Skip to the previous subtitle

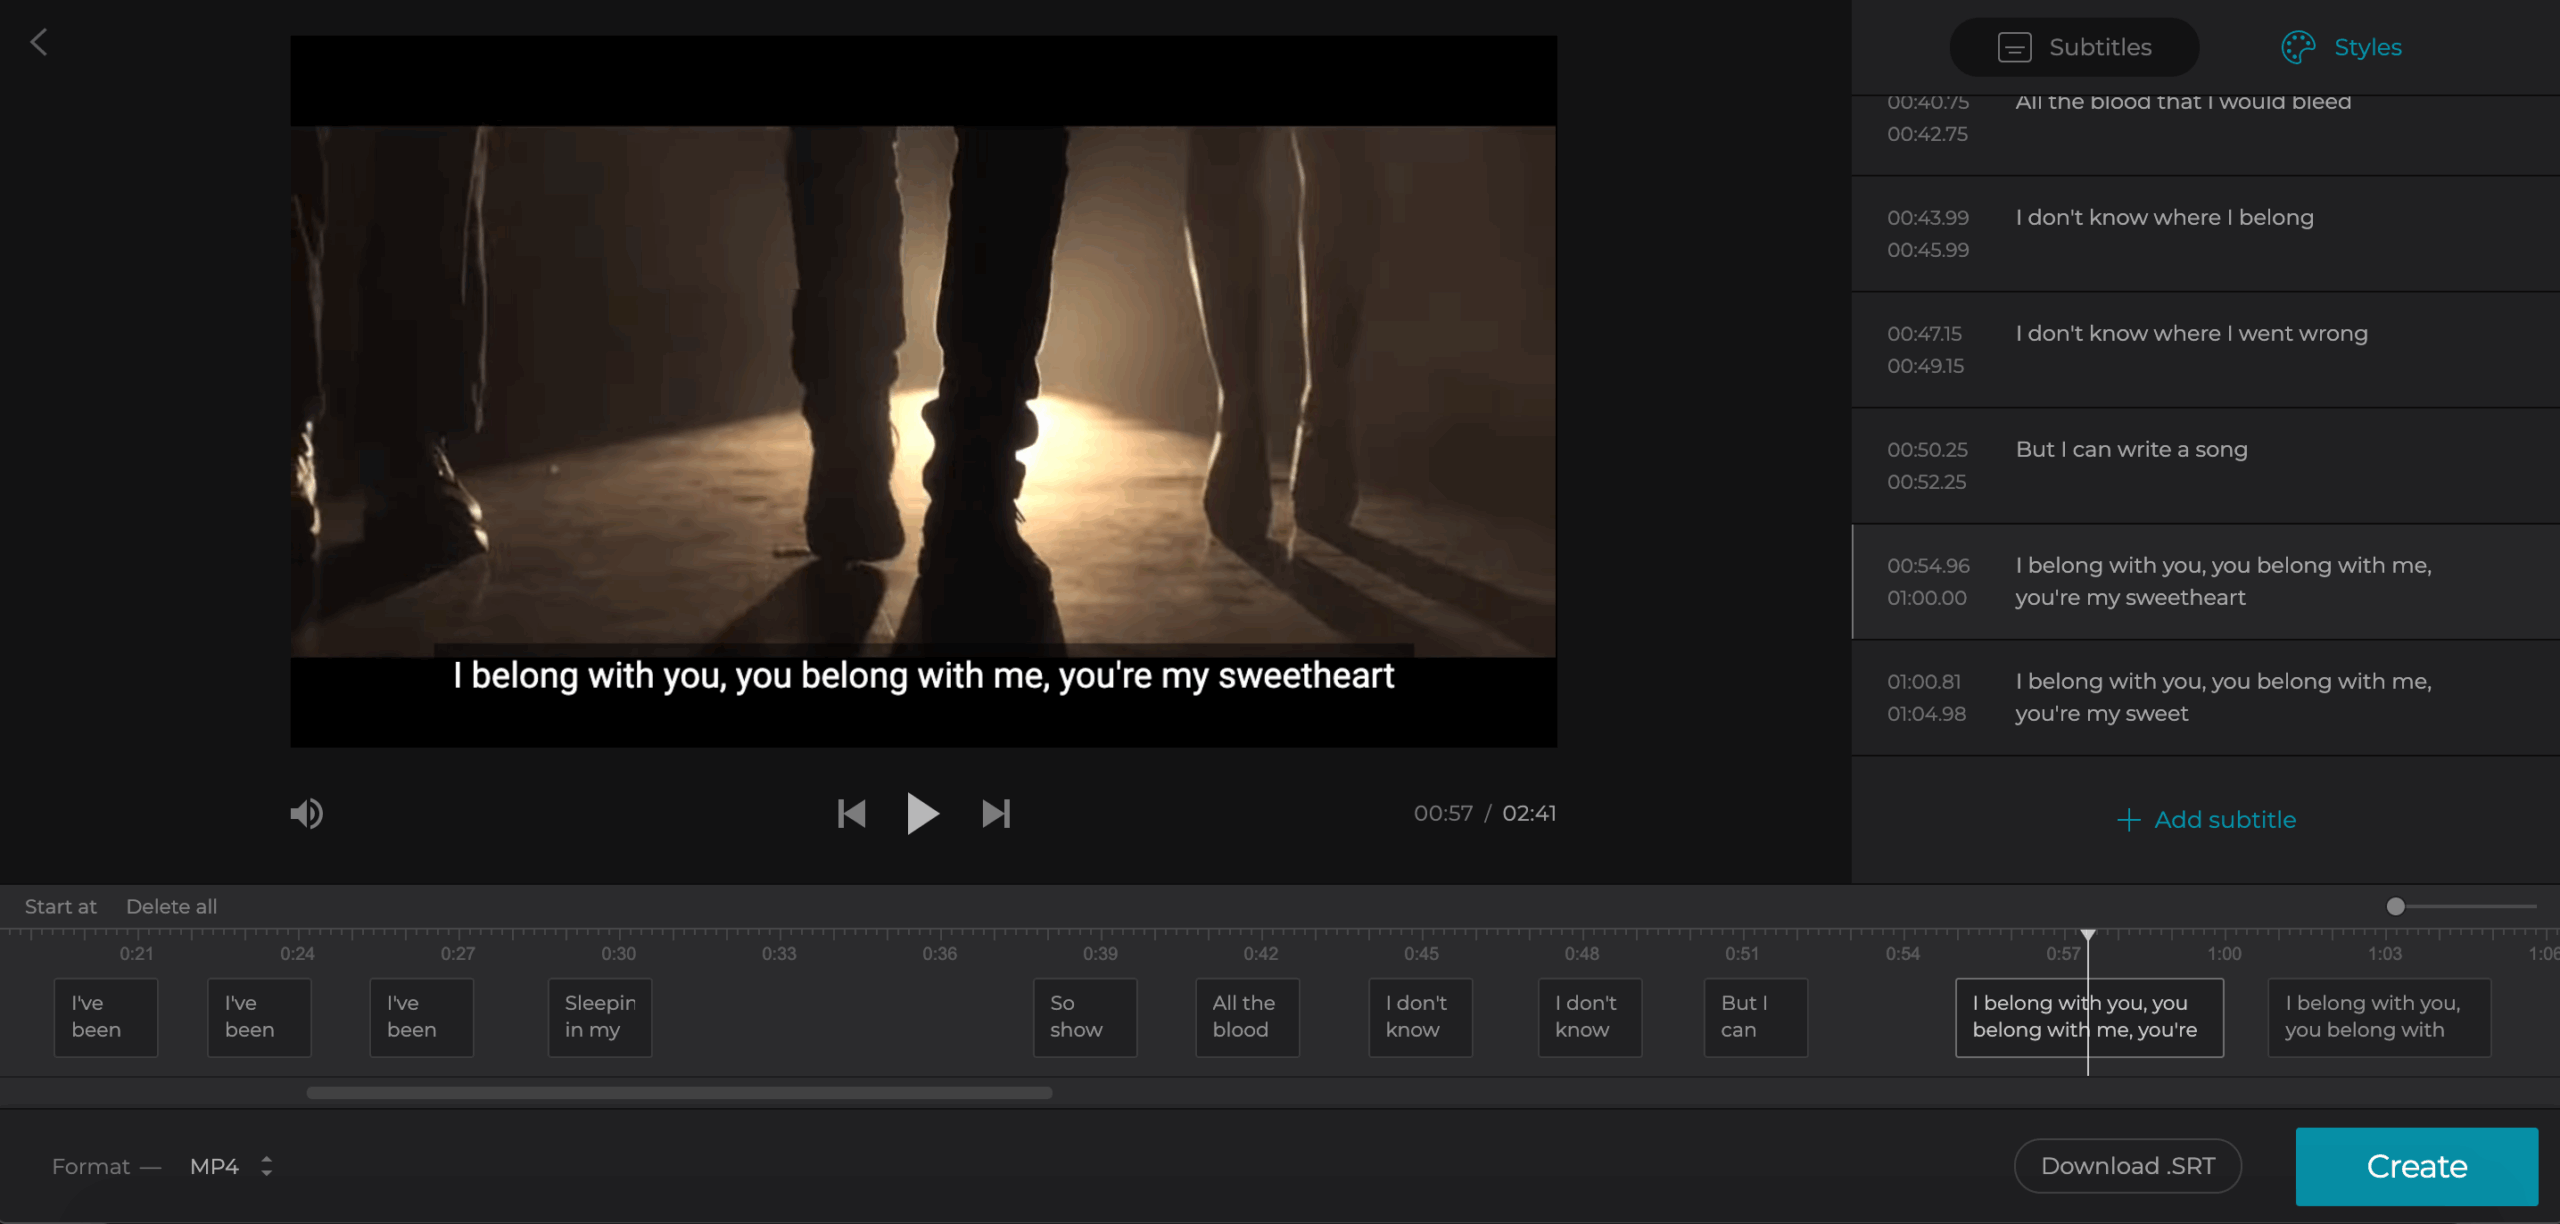tap(851, 814)
